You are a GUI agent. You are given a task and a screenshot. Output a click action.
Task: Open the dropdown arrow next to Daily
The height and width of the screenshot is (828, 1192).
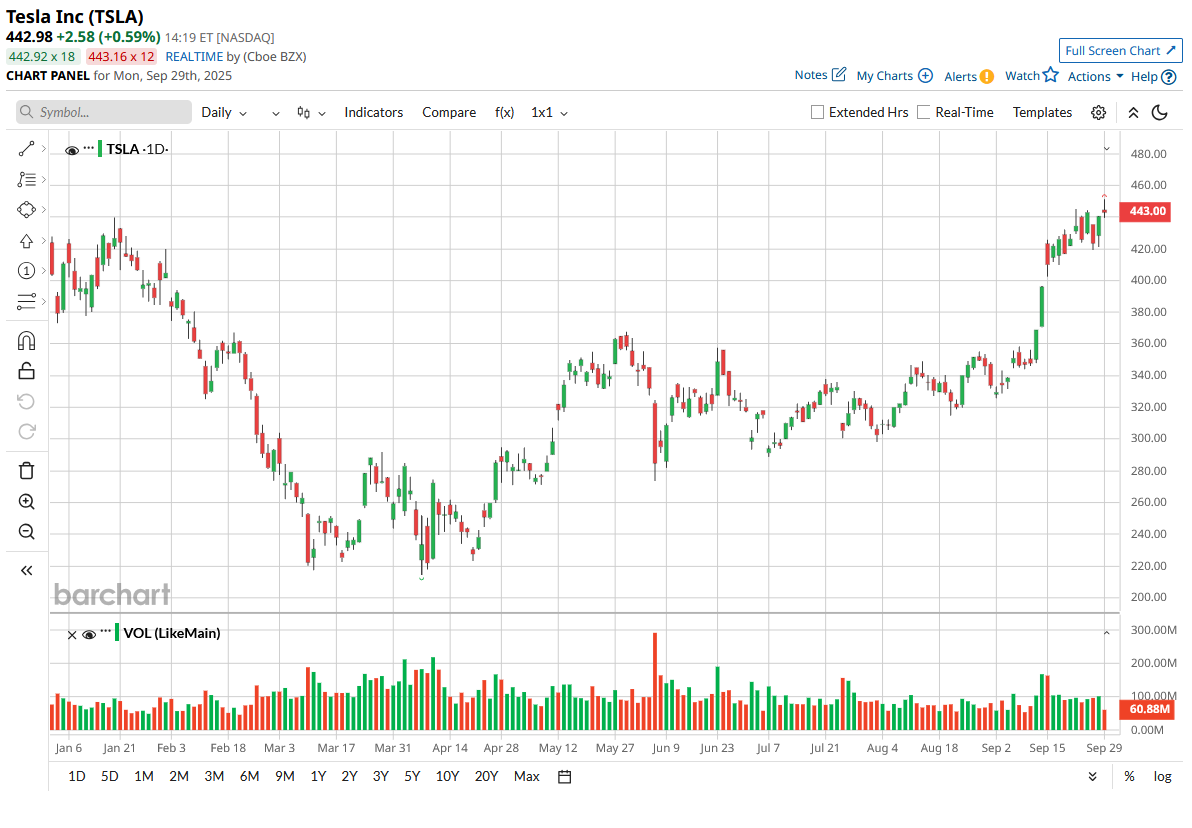coord(275,113)
